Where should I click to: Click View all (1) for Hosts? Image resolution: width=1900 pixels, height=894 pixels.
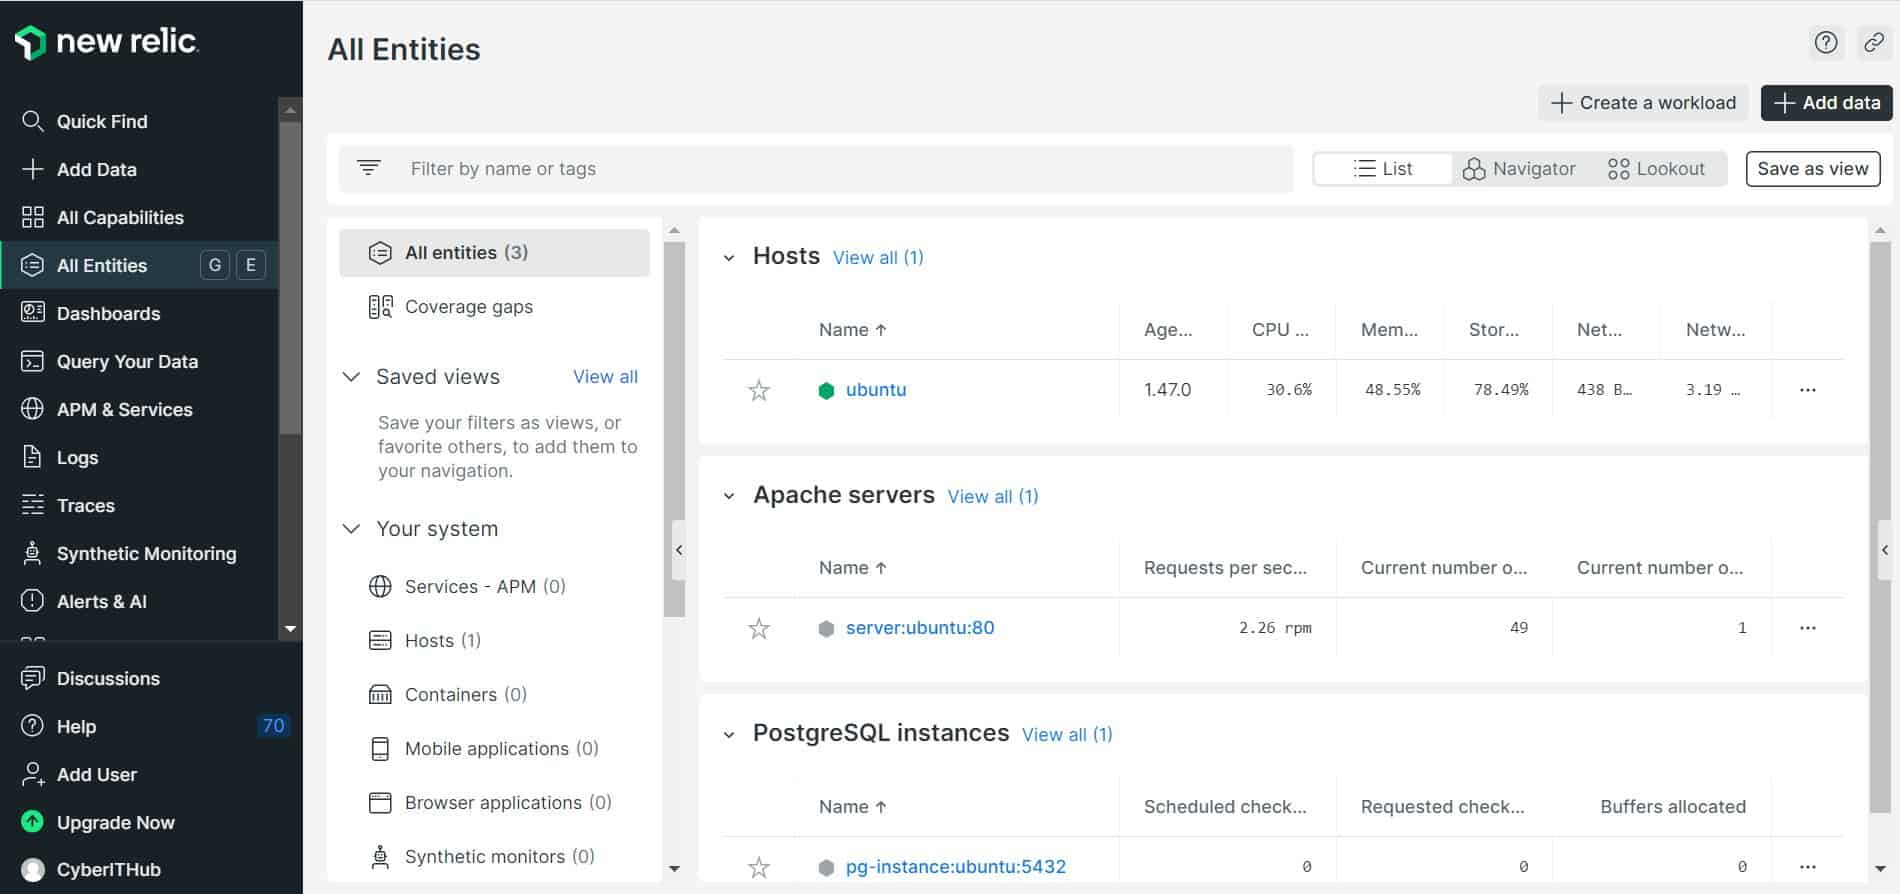tap(878, 258)
